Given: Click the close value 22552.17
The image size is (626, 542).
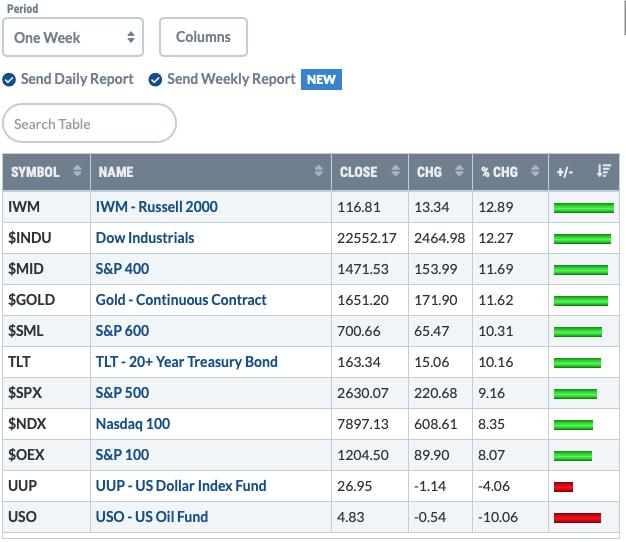Looking at the screenshot, I should [x=366, y=238].
